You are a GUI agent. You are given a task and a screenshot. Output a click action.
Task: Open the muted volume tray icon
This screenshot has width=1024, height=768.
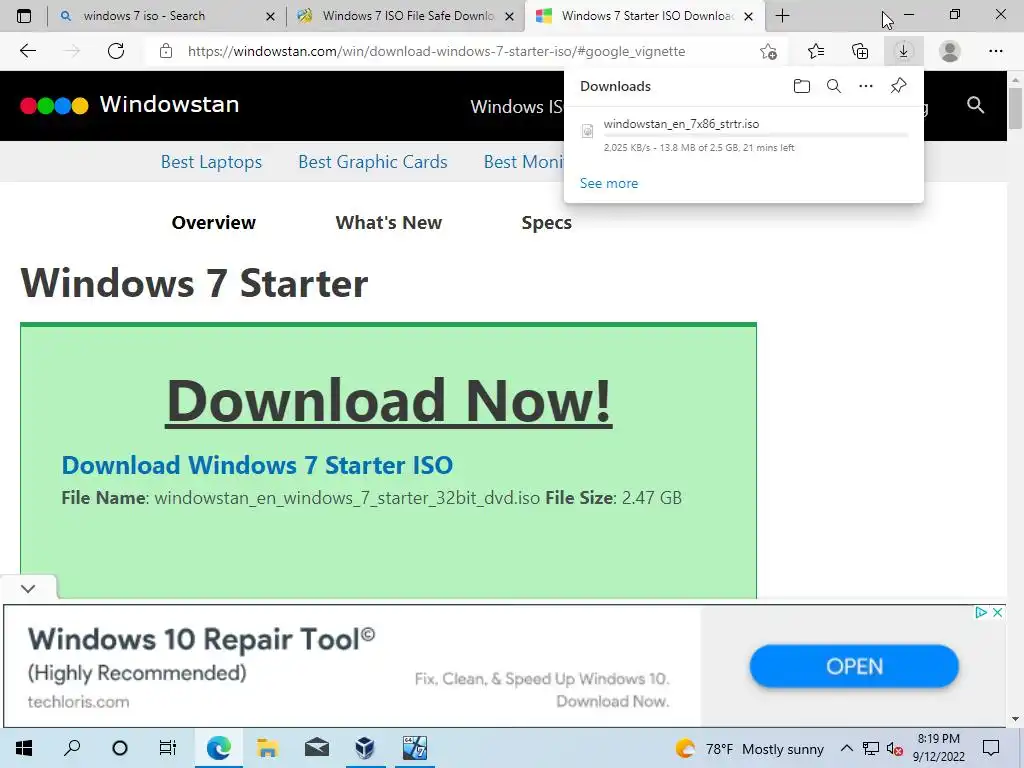coord(894,748)
